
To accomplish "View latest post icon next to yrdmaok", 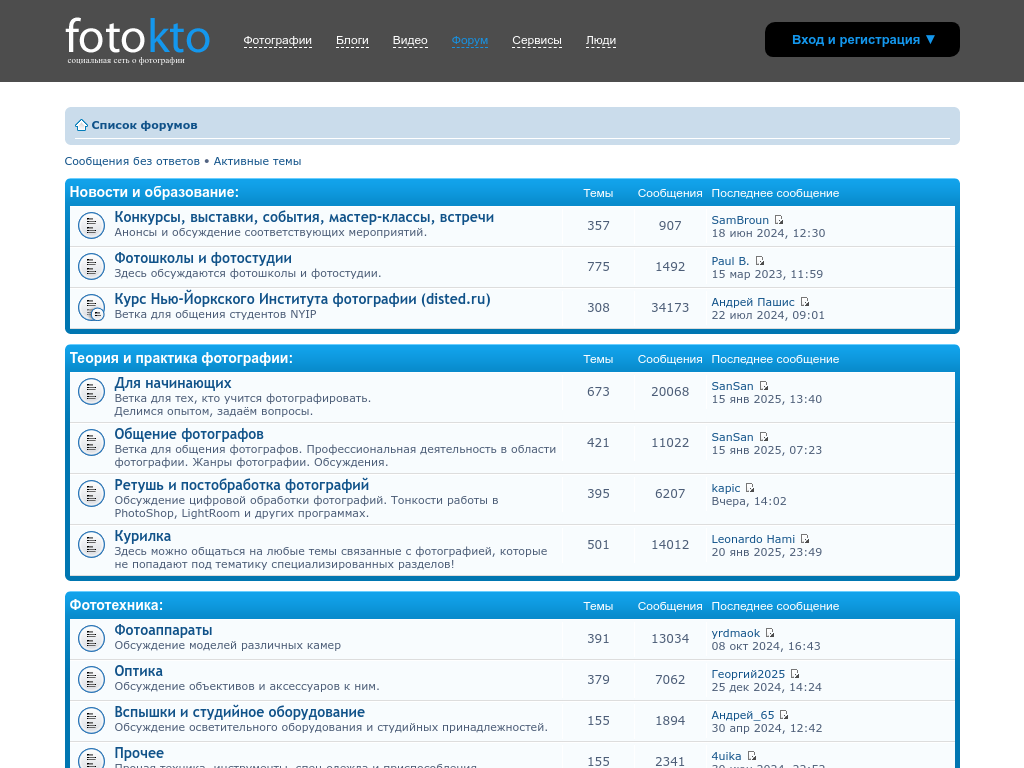I will [770, 633].
